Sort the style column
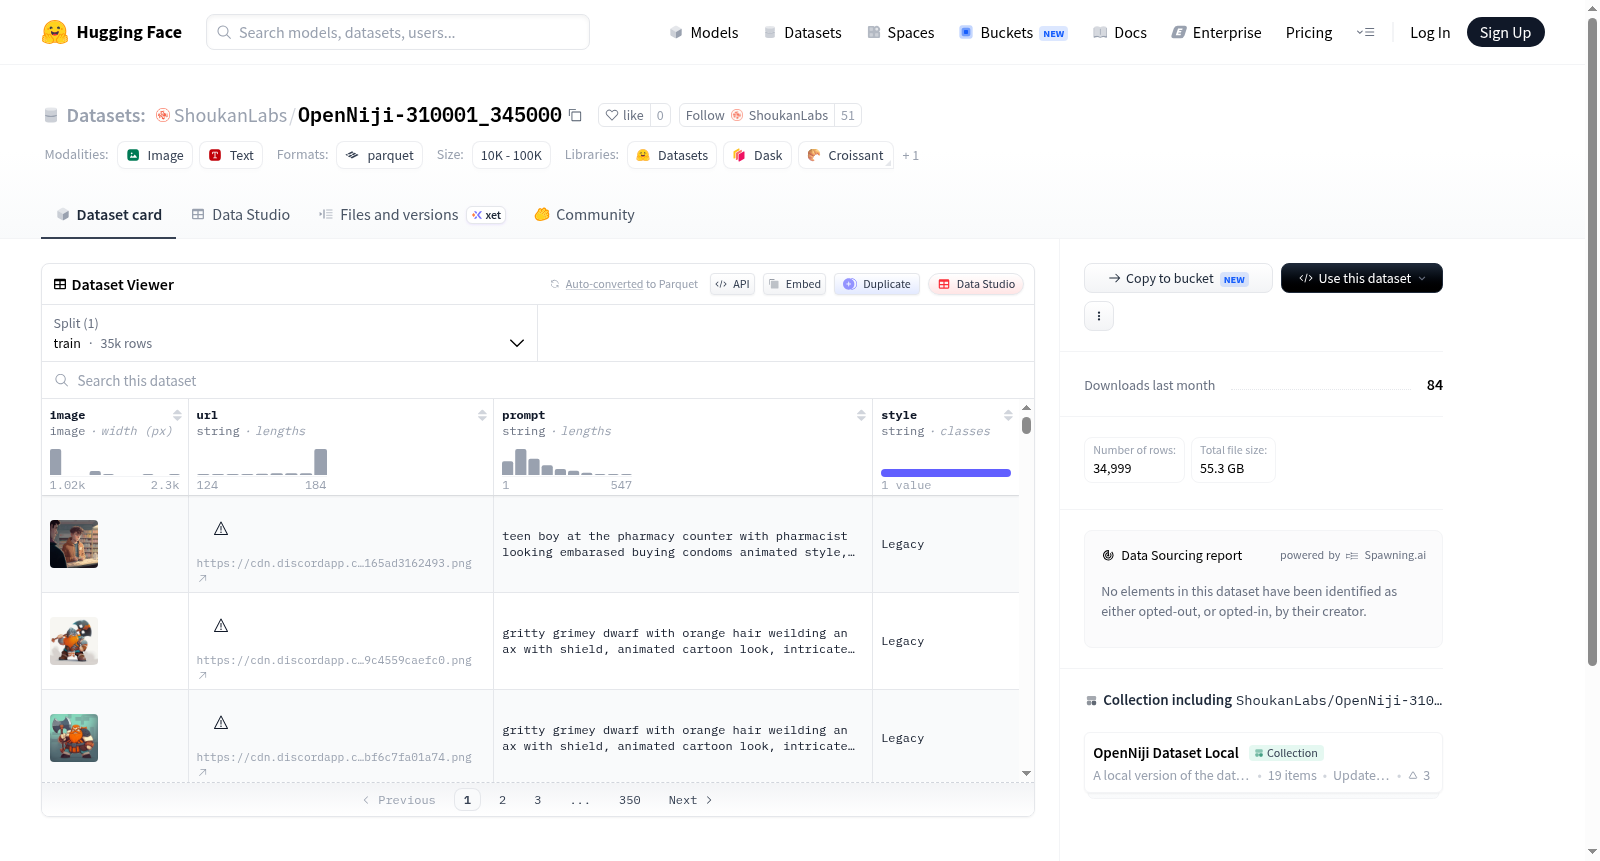Image resolution: width=1600 pixels, height=861 pixels. pyautogui.click(x=1008, y=415)
